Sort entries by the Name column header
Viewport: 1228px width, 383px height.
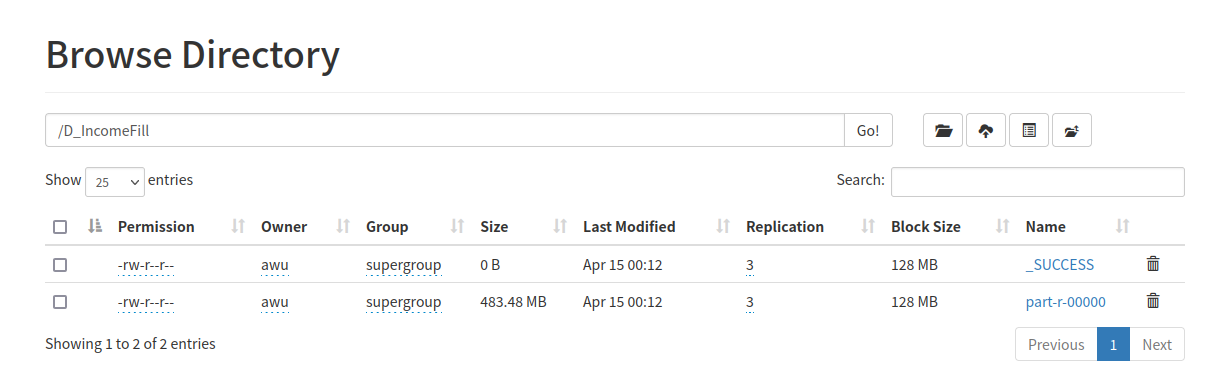point(1045,227)
